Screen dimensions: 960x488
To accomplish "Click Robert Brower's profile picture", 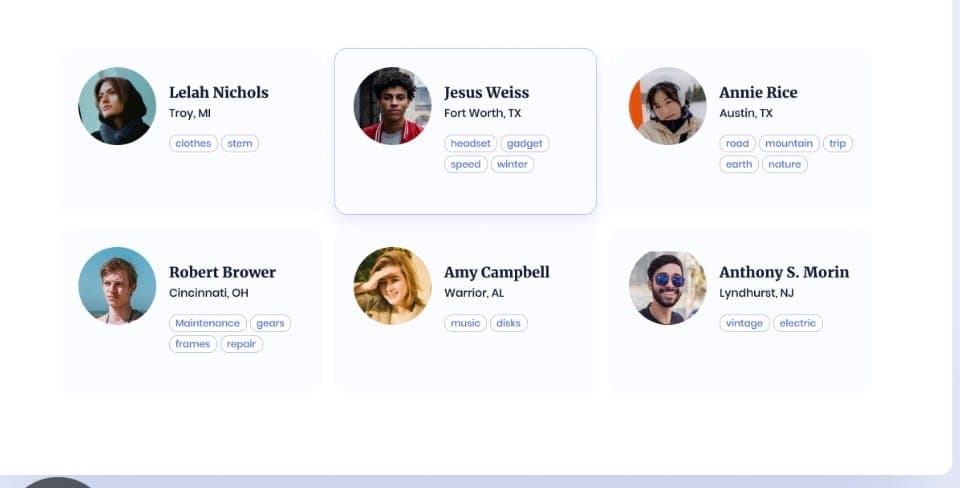I will [117, 286].
